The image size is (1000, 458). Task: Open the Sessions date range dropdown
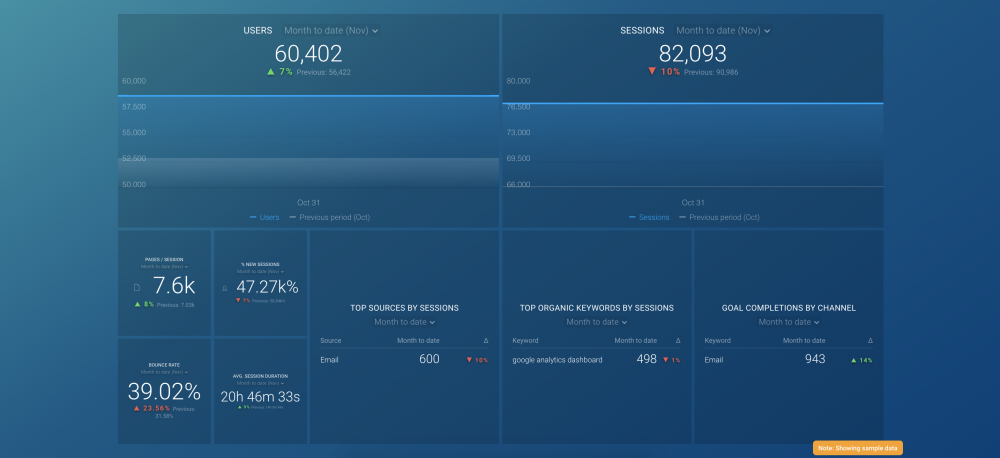point(723,31)
